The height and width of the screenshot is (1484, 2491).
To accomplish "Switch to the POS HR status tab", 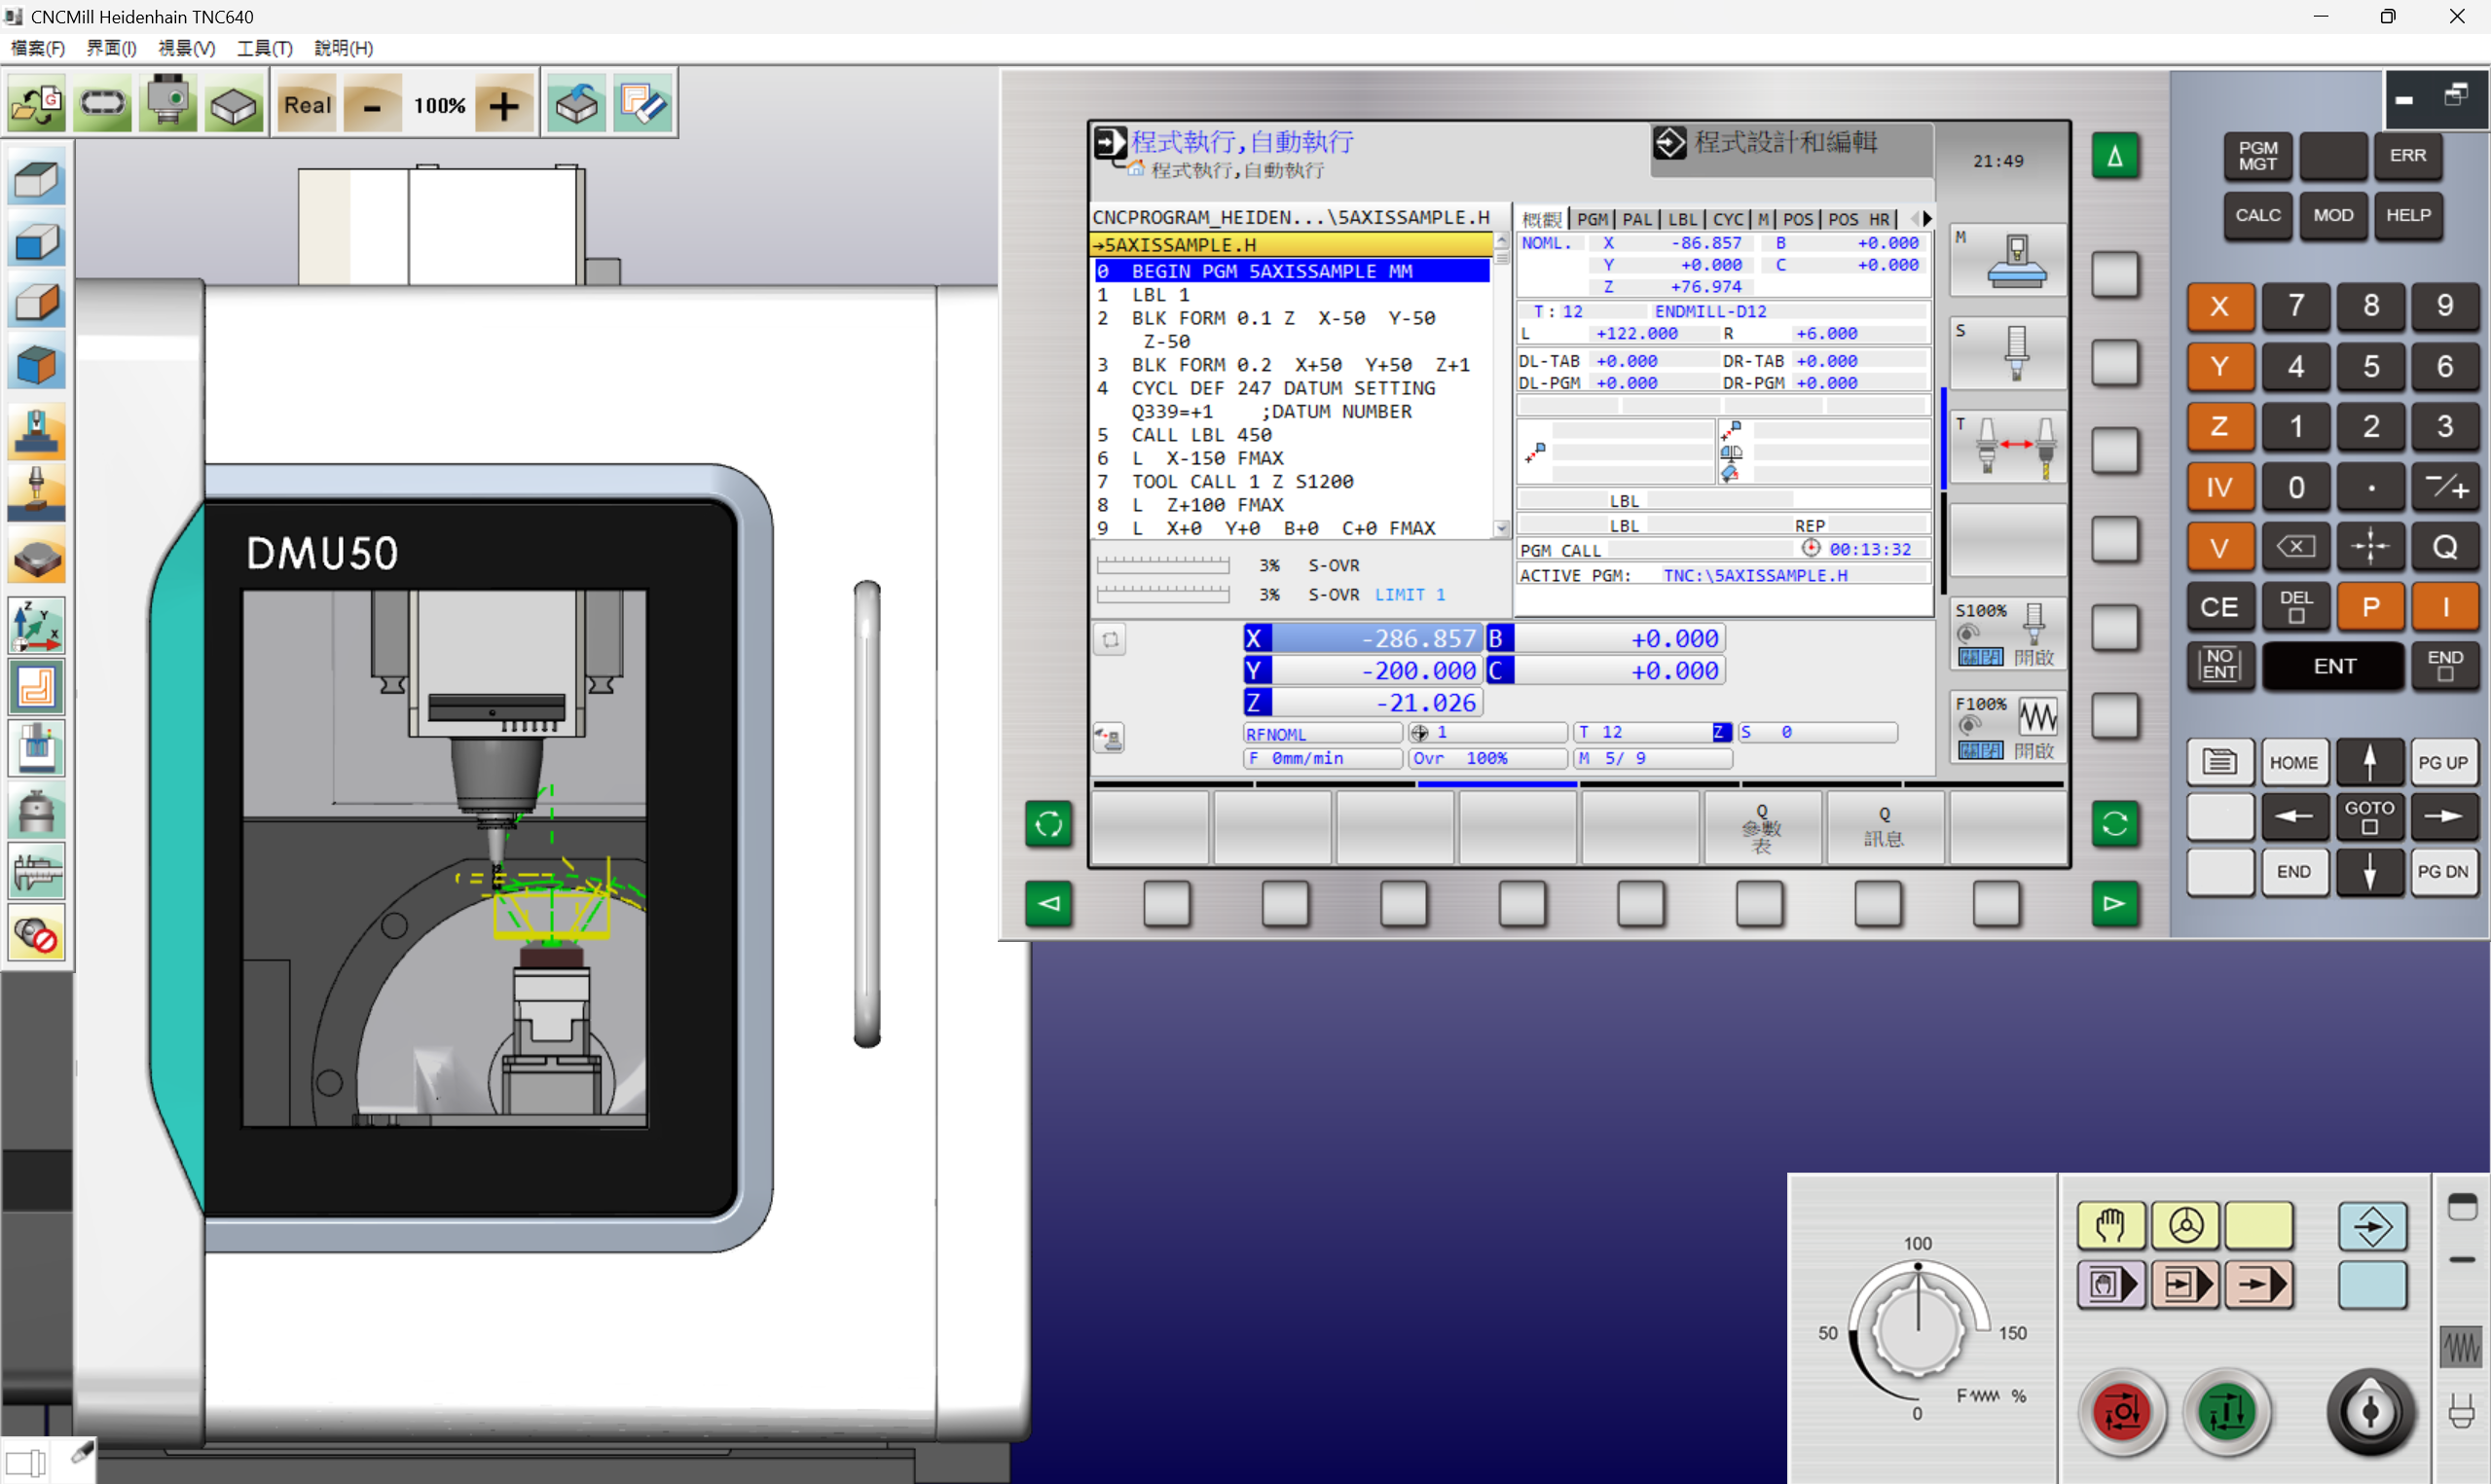I will tap(1859, 219).
